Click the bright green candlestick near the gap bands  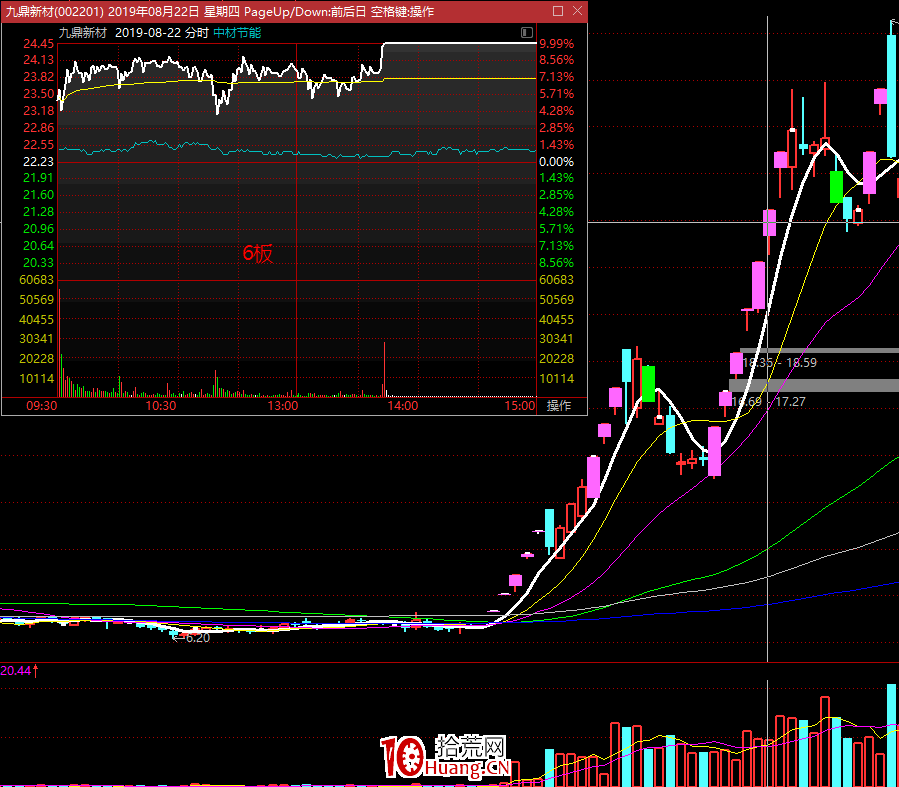point(648,383)
